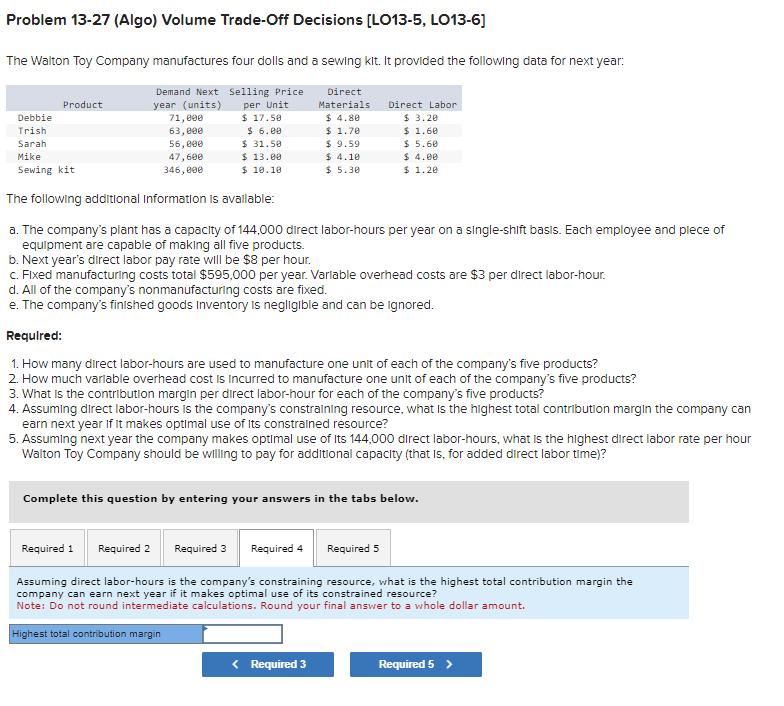Click the $ 17.50 selling price cell
This screenshot has height=706, width=784.
coord(262,118)
